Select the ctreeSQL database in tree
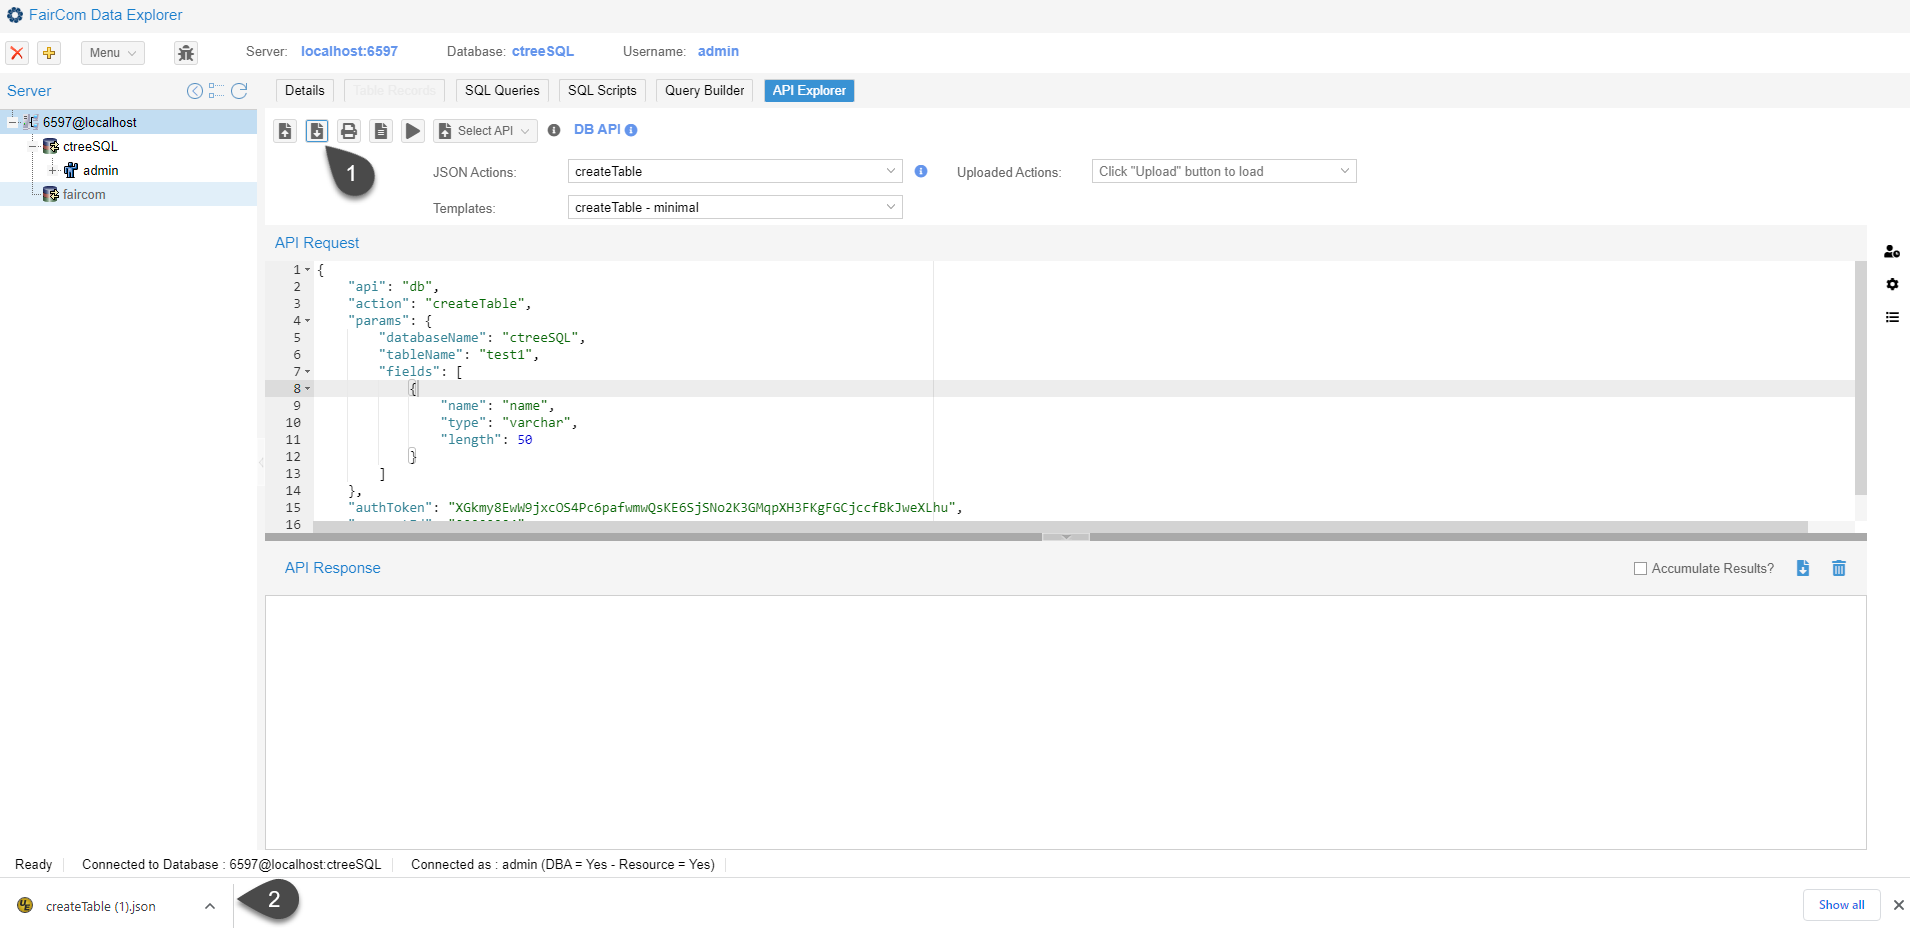Image resolution: width=1910 pixels, height=928 pixels. pos(90,146)
